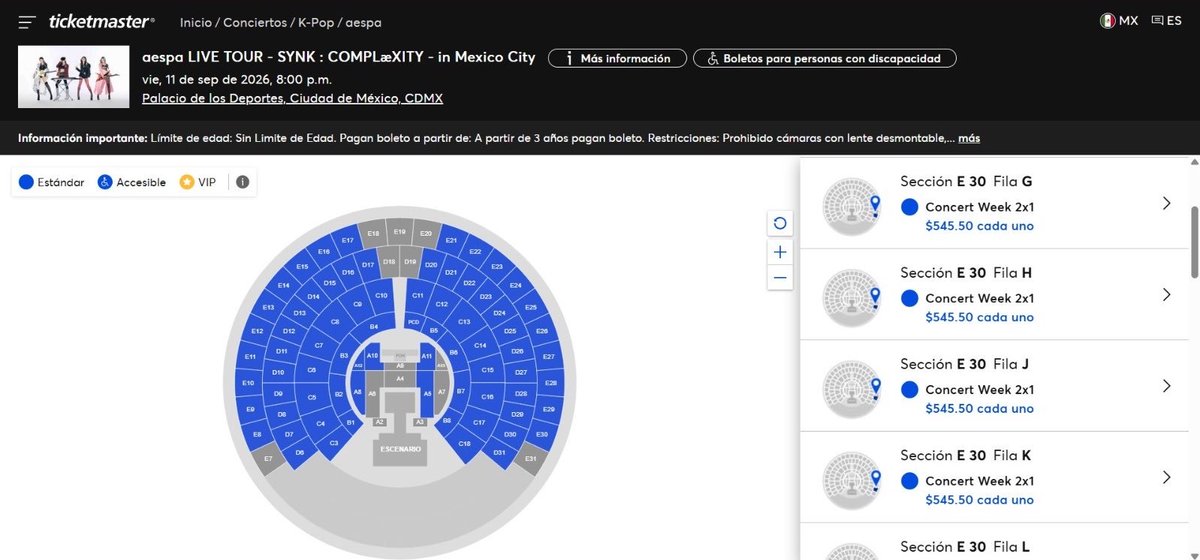Viewport: 1200px width, 560px height.
Task: Select section C18 on the seat map
Action: [x=465, y=443]
